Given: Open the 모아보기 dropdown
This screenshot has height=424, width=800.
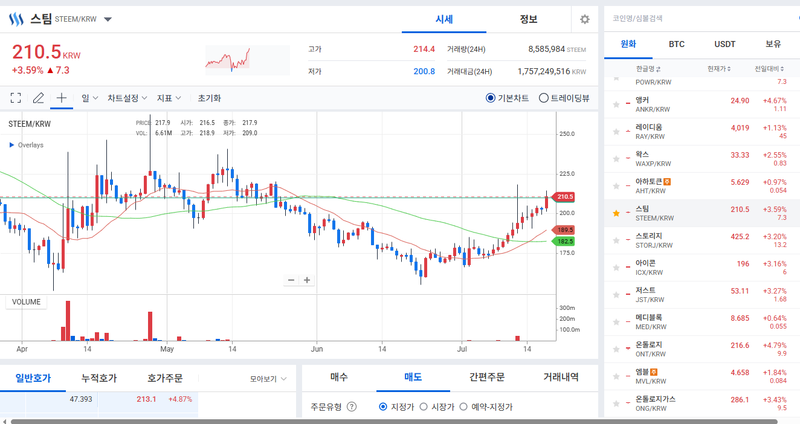Looking at the screenshot, I should pos(268,379).
